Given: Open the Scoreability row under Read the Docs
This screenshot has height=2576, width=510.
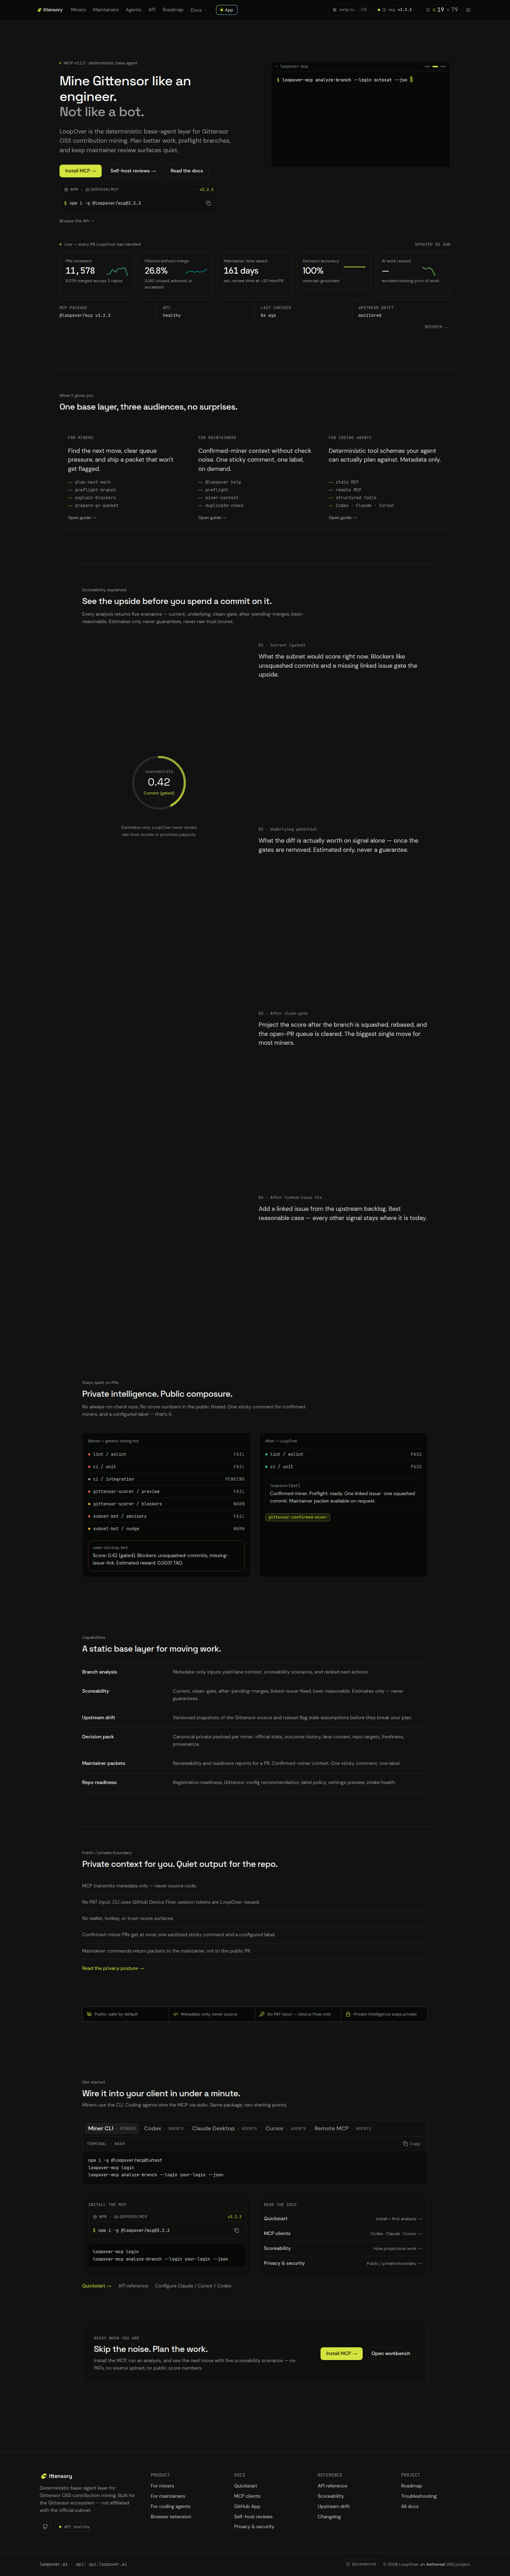Looking at the screenshot, I should click(x=343, y=2248).
